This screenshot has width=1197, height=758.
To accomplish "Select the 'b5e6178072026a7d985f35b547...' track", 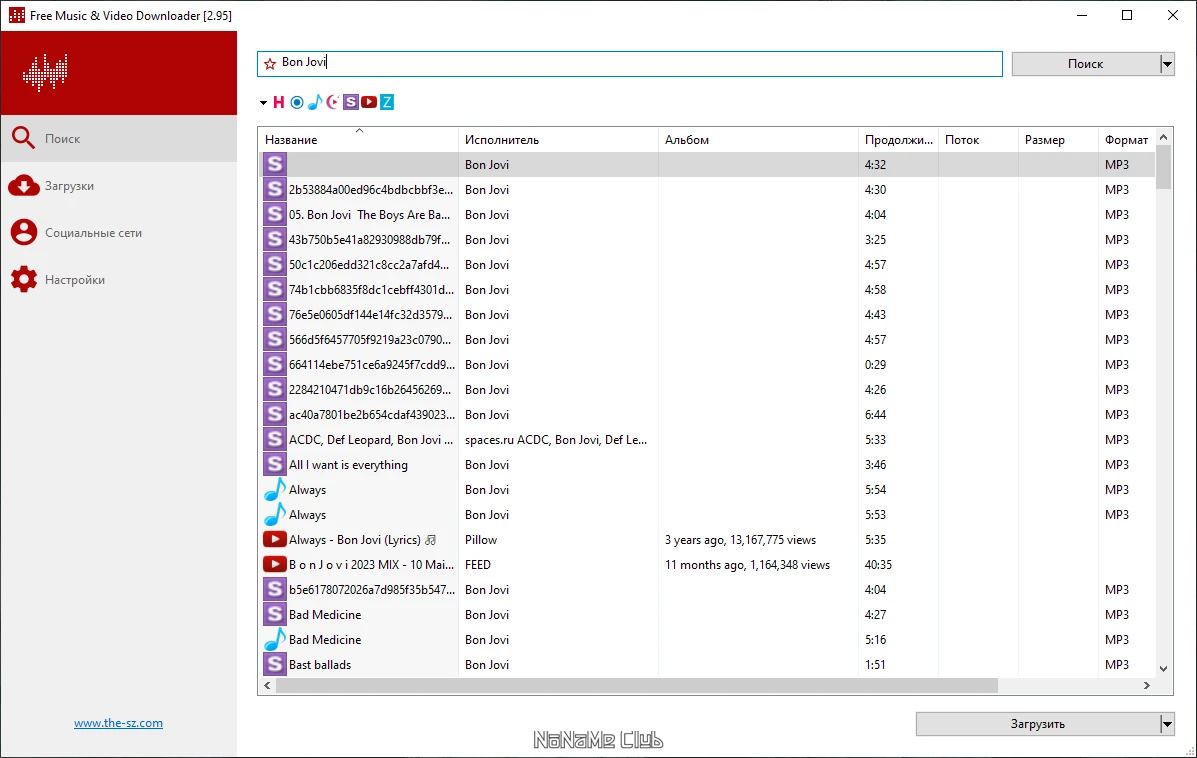I will coord(372,589).
